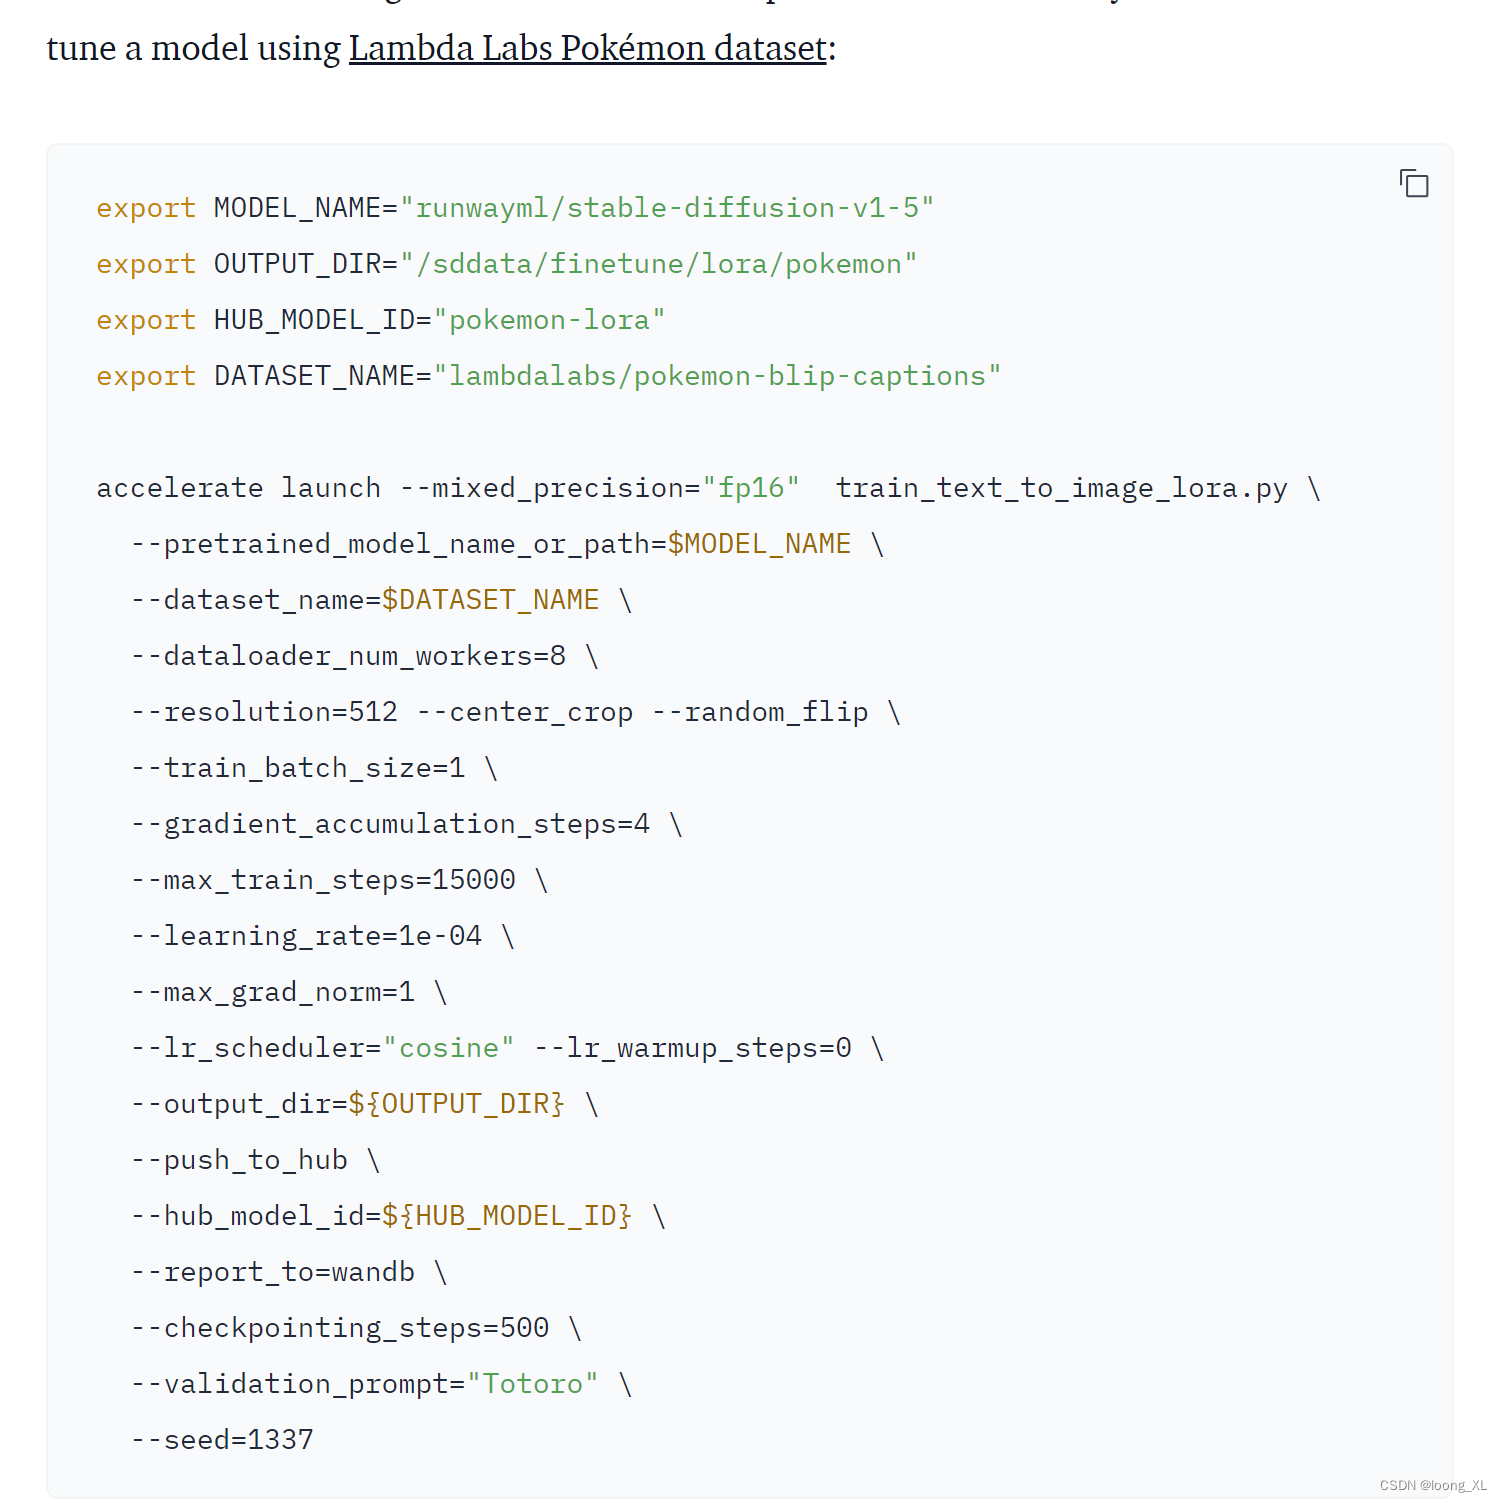Image resolution: width=1502 pixels, height=1502 pixels.
Task: Click the --dataloader_num_workers=8 line
Action: coord(348,656)
